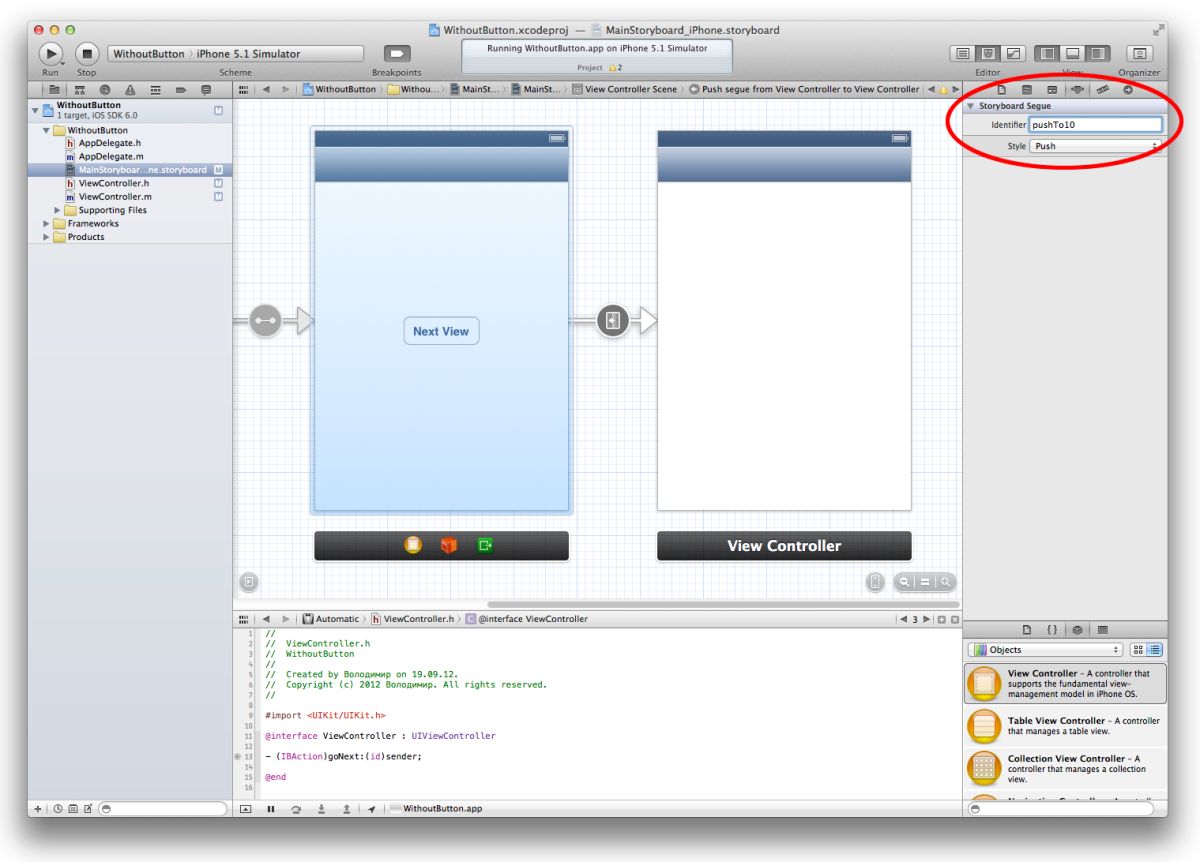The height and width of the screenshot is (862, 1200).
Task: Click the step over debug button
Action: coord(296,809)
